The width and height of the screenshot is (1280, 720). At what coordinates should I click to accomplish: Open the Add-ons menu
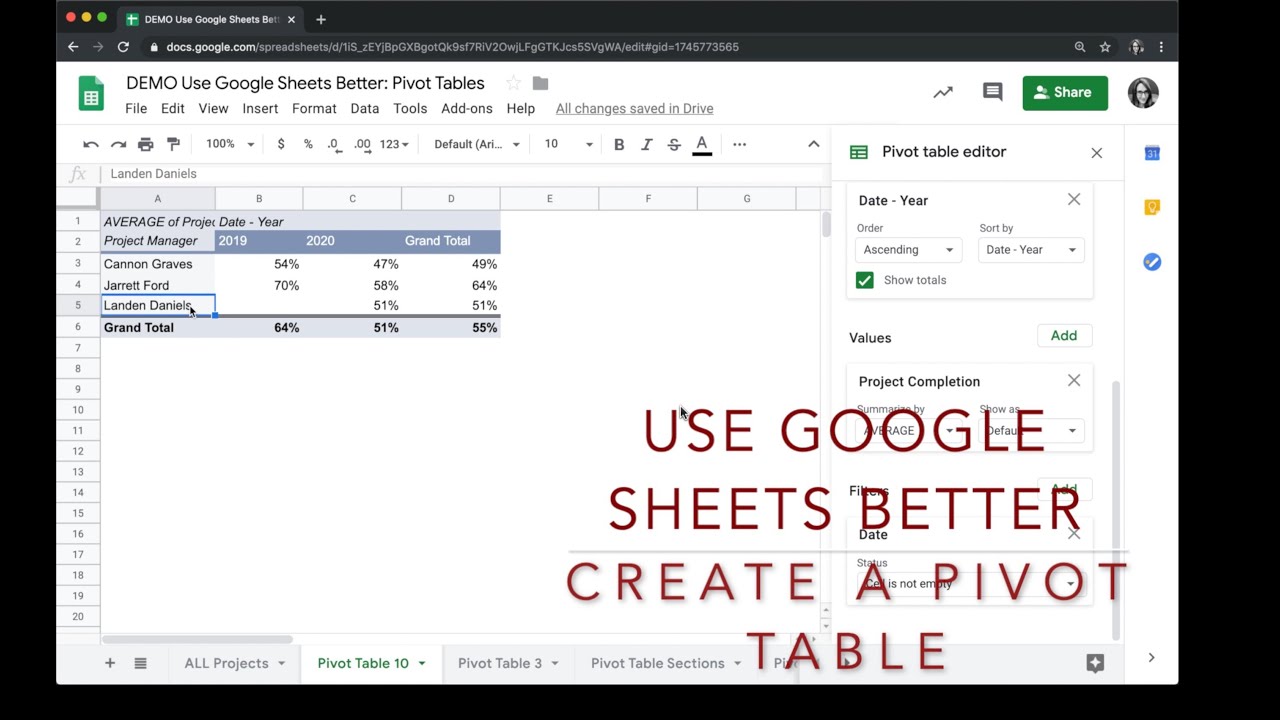point(467,108)
